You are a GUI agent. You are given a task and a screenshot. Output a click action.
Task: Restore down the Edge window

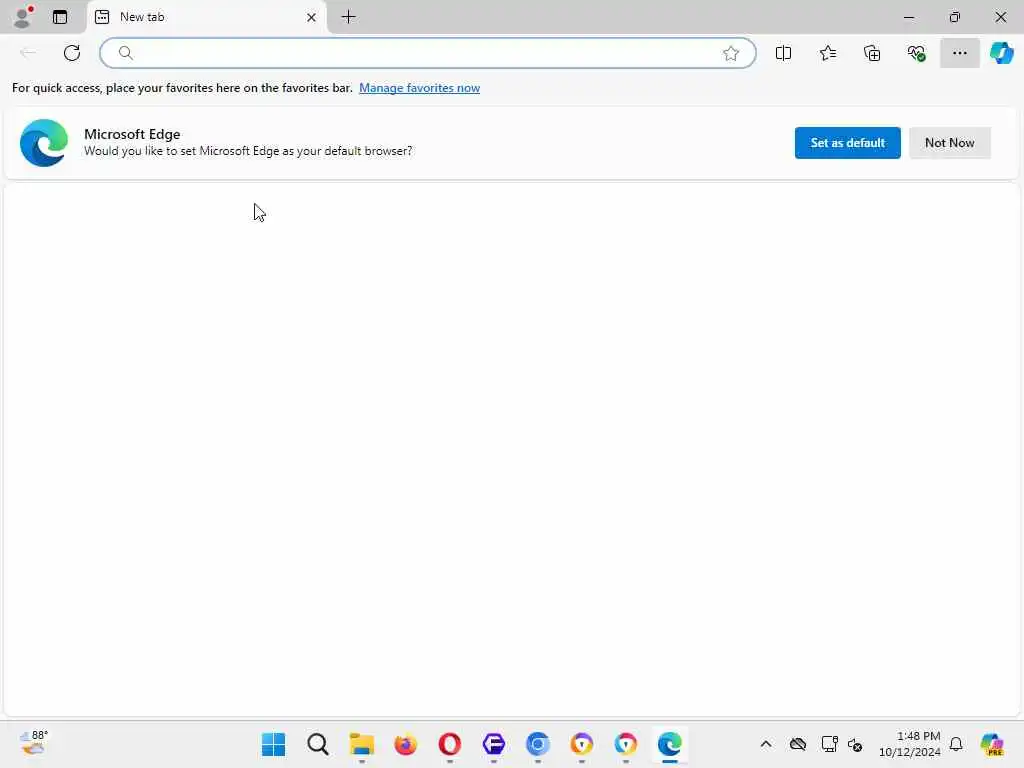[954, 17]
